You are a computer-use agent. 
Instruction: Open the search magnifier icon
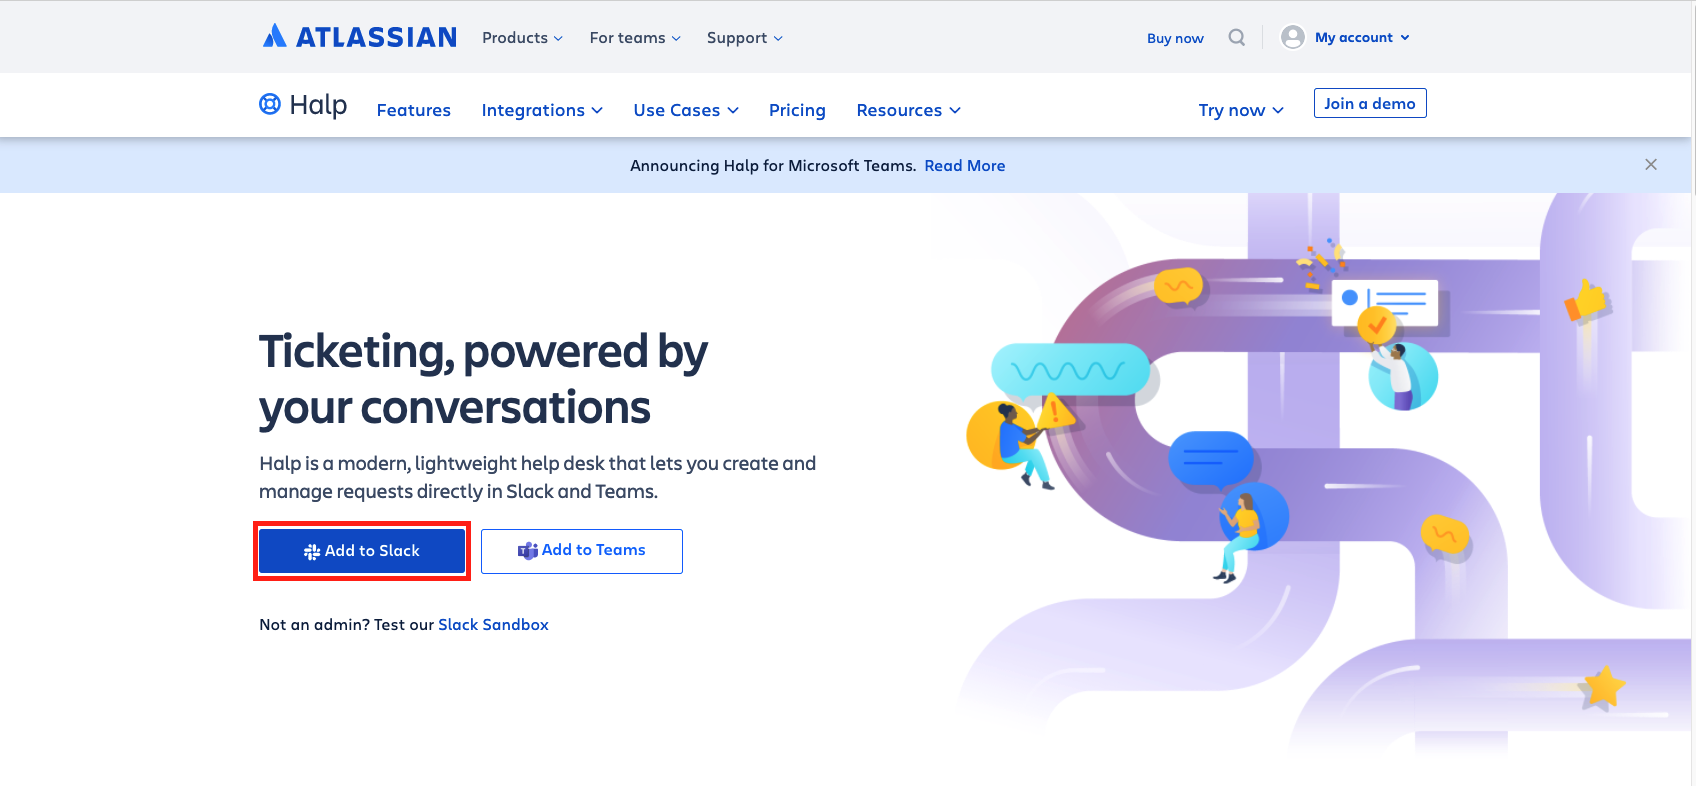coord(1237,37)
